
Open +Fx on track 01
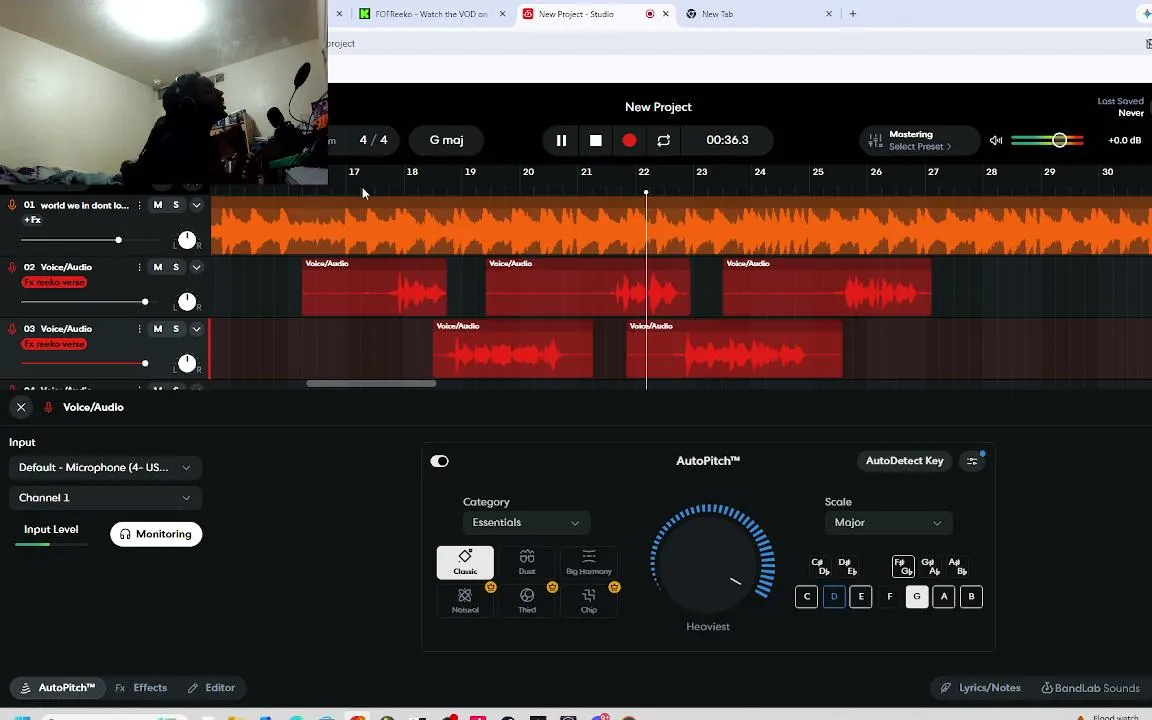pos(32,220)
